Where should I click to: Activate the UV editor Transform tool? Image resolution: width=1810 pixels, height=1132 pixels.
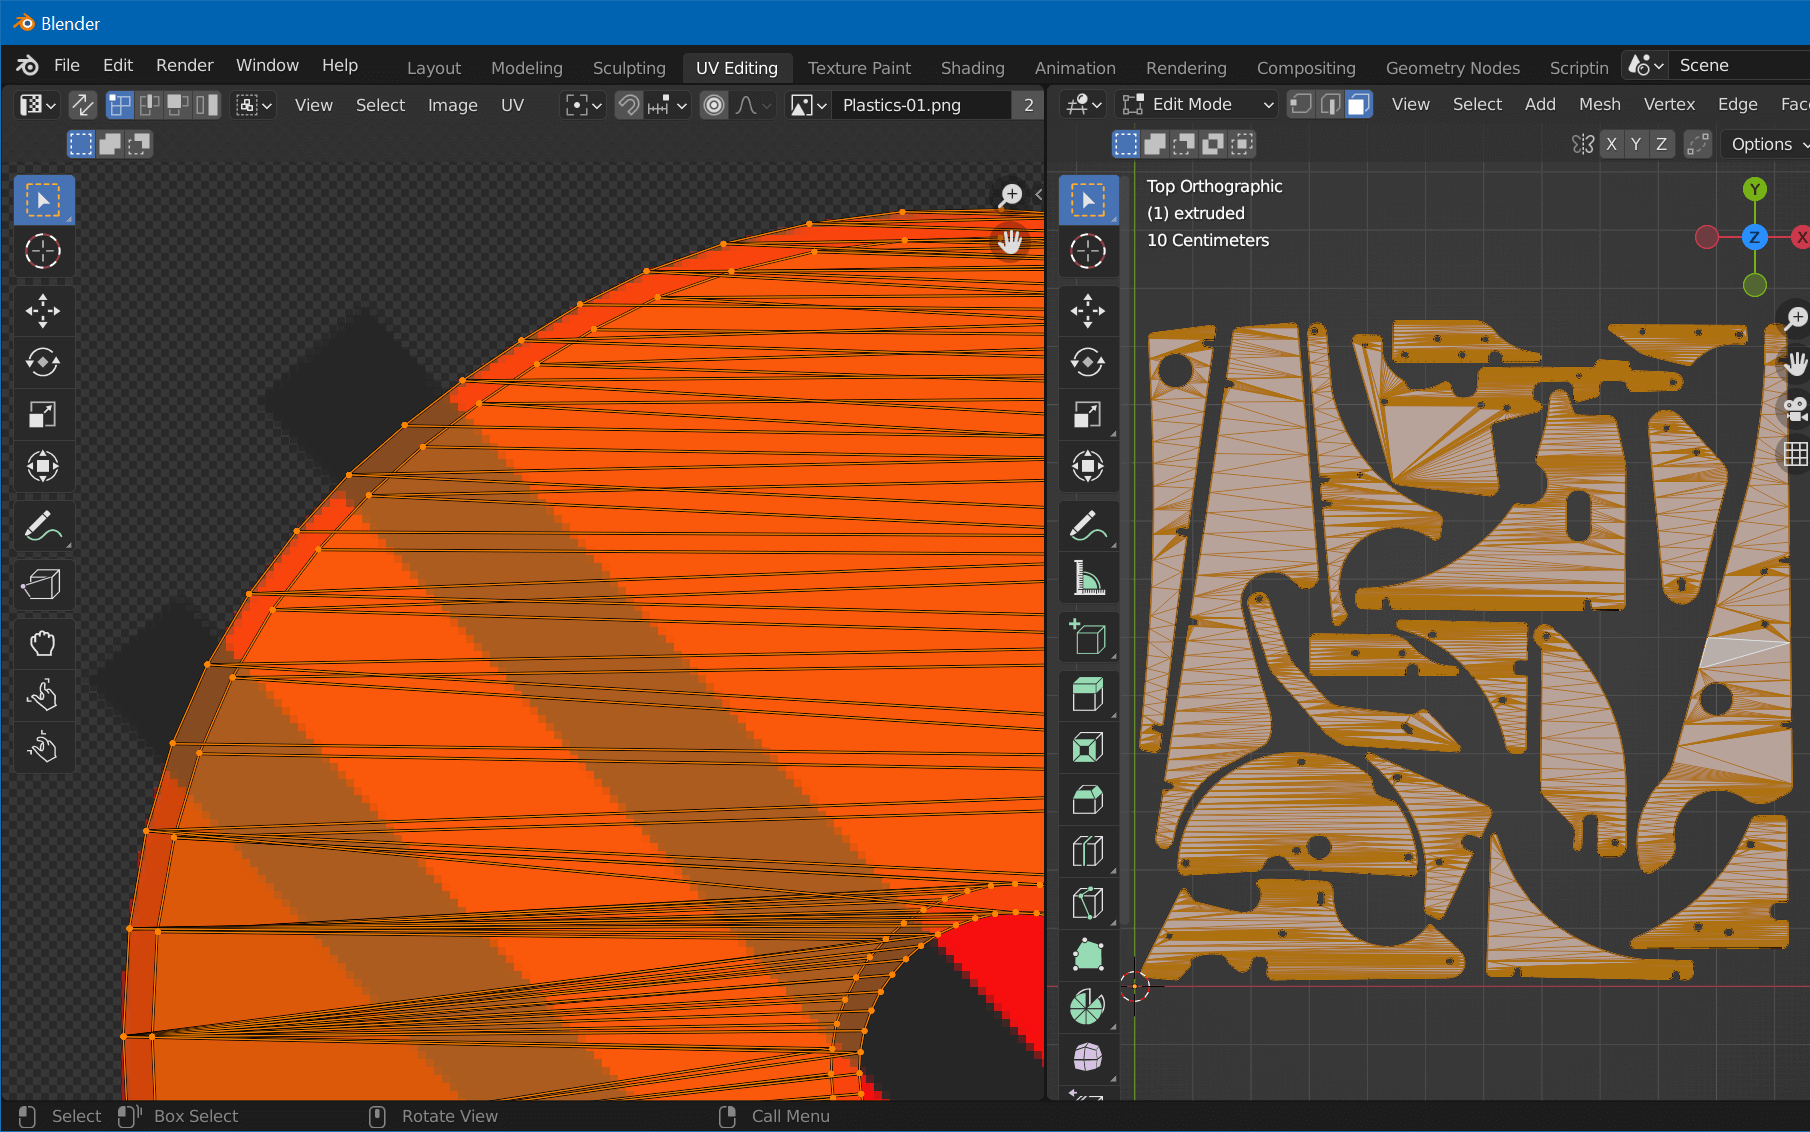coord(43,466)
